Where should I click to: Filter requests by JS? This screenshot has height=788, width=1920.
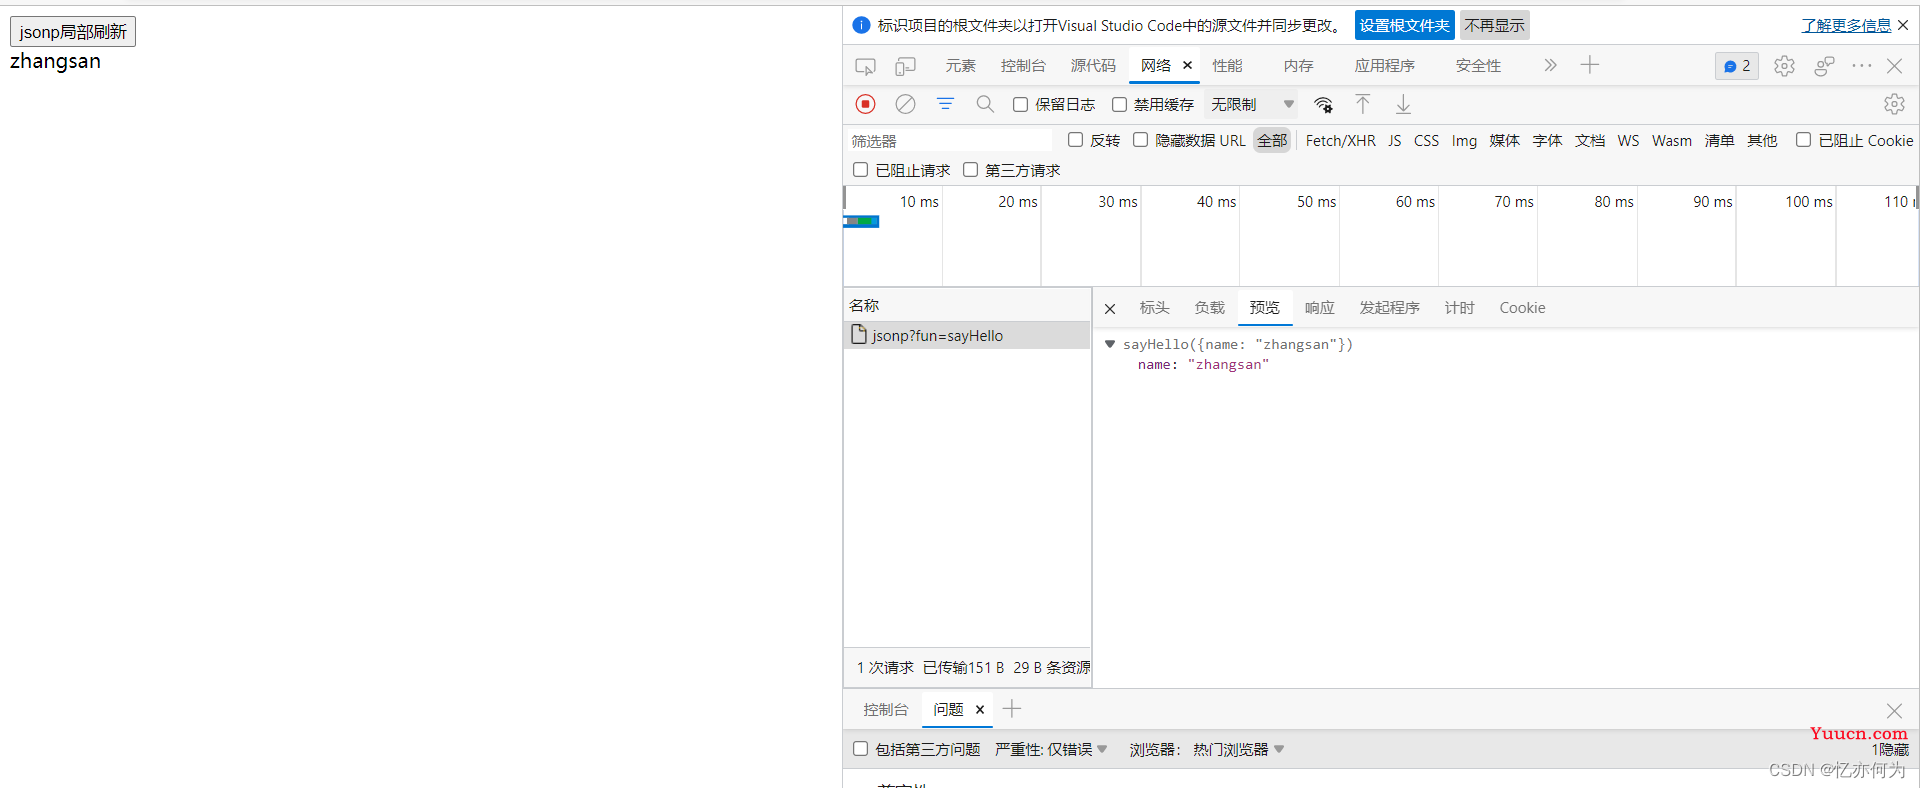[x=1394, y=141]
